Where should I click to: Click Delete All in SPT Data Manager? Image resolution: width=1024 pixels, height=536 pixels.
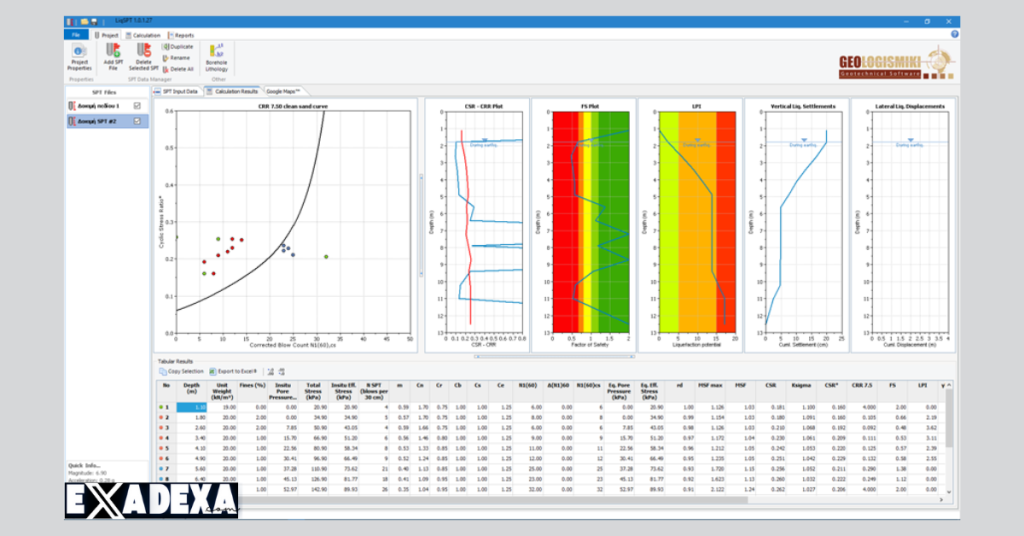click(x=176, y=68)
